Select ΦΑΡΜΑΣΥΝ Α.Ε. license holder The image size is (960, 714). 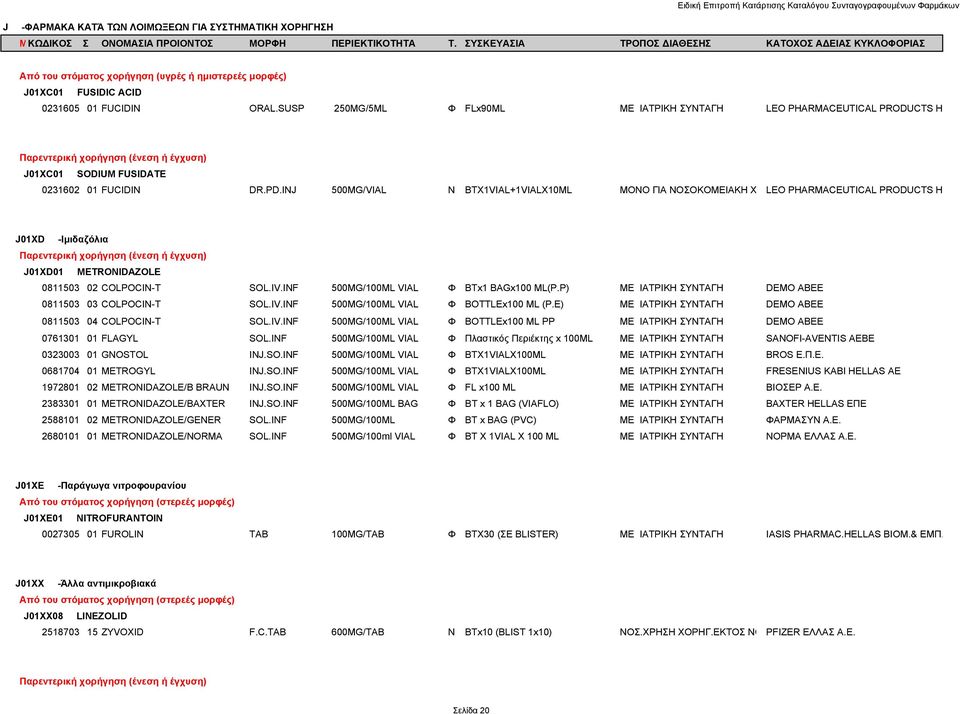coord(803,420)
